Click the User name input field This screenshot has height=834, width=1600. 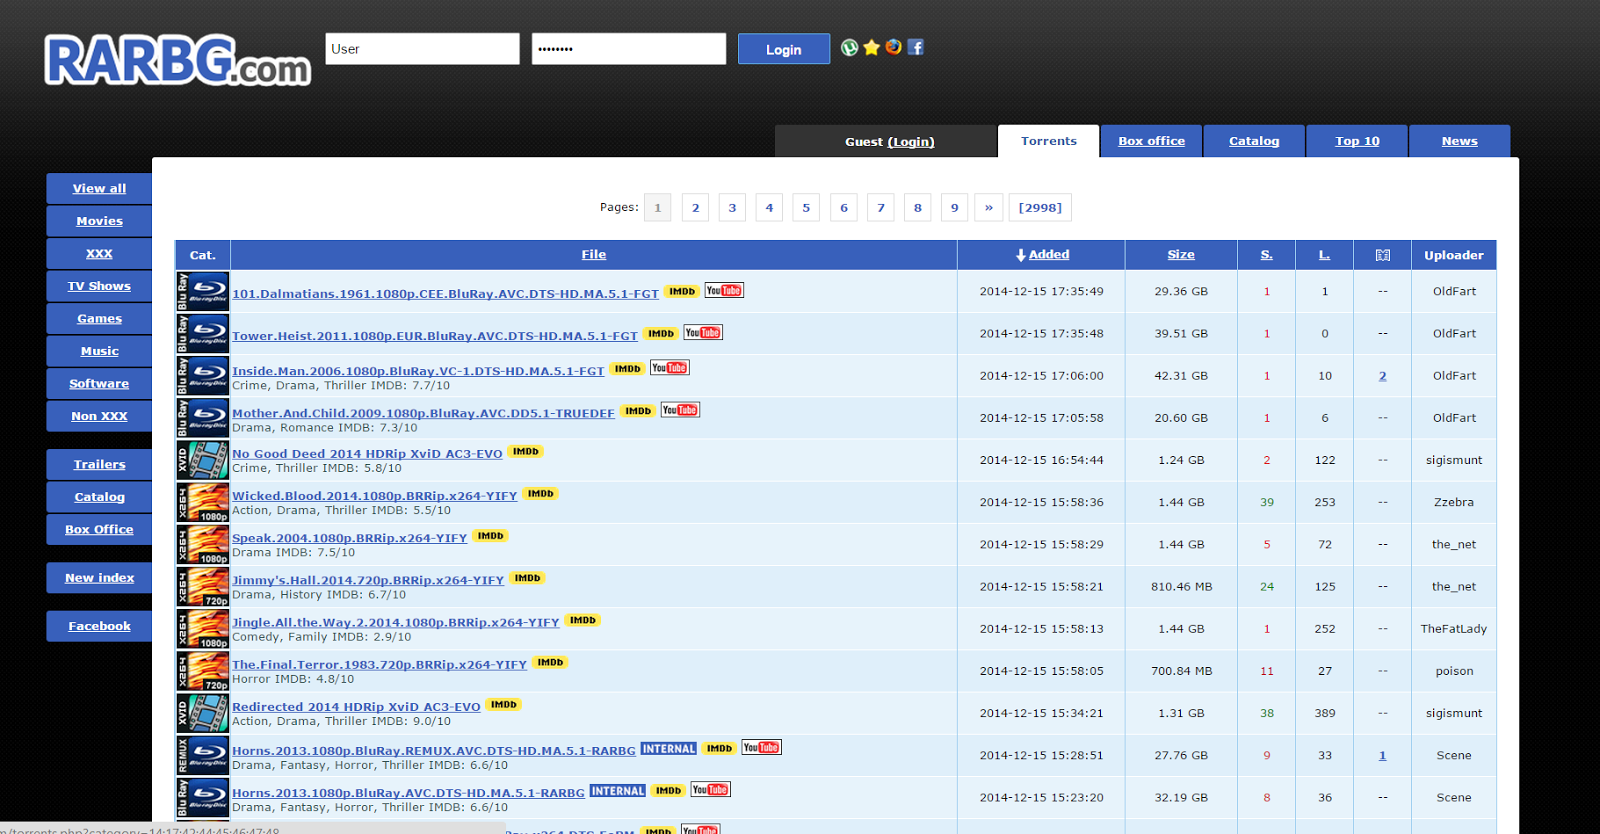423,49
